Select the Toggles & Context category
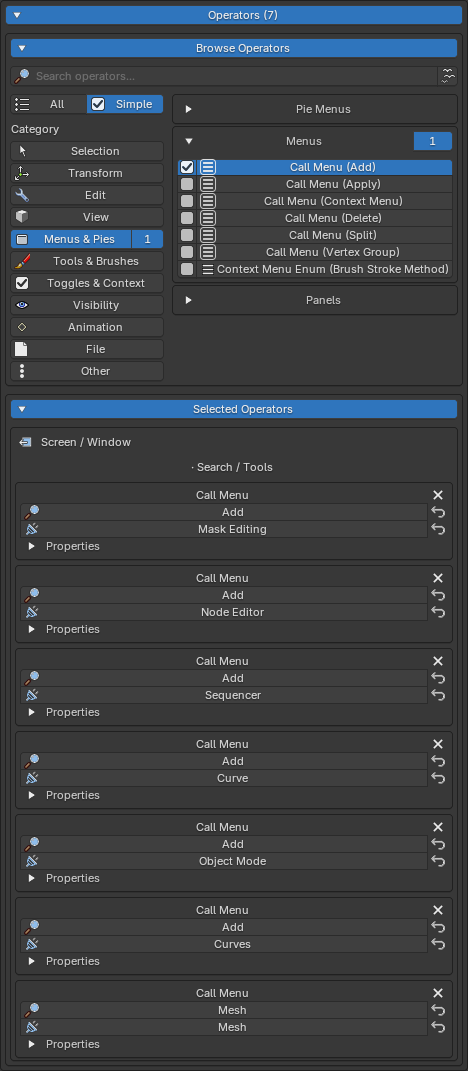The width and height of the screenshot is (468, 1071). tap(87, 283)
